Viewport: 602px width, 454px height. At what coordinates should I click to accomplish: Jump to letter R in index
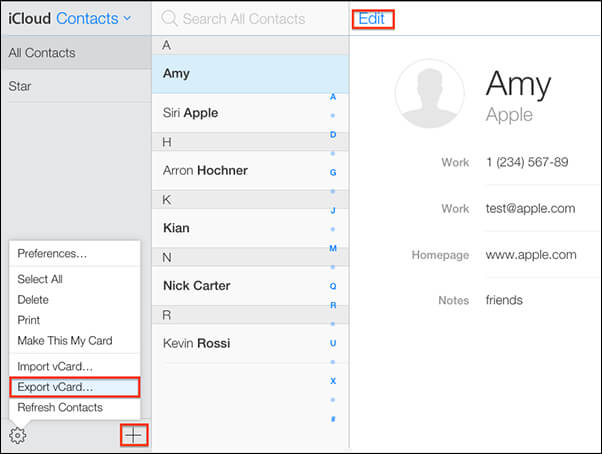(x=333, y=305)
